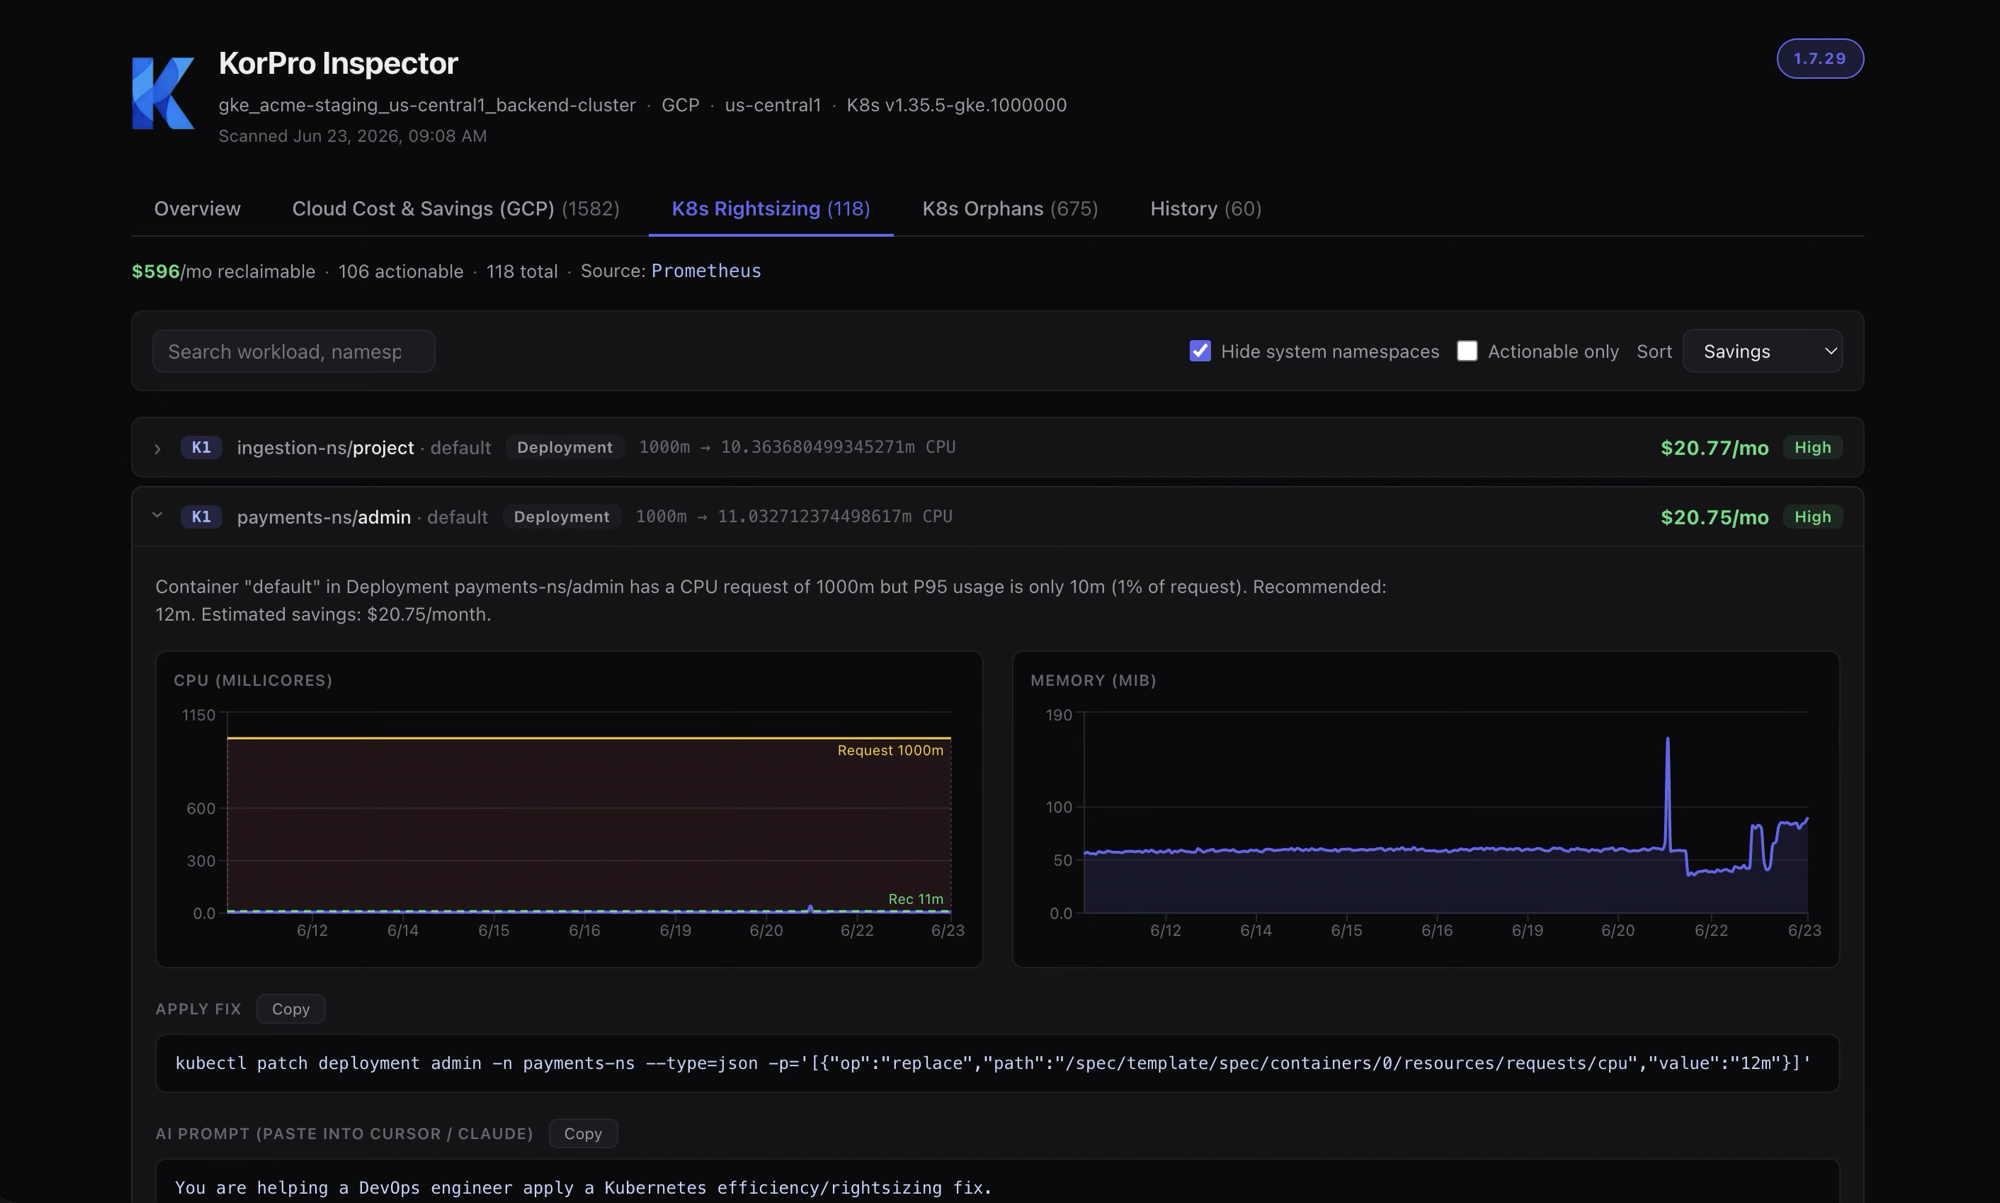
Task: Click the kubectl patch deployment command text
Action: (992, 1063)
